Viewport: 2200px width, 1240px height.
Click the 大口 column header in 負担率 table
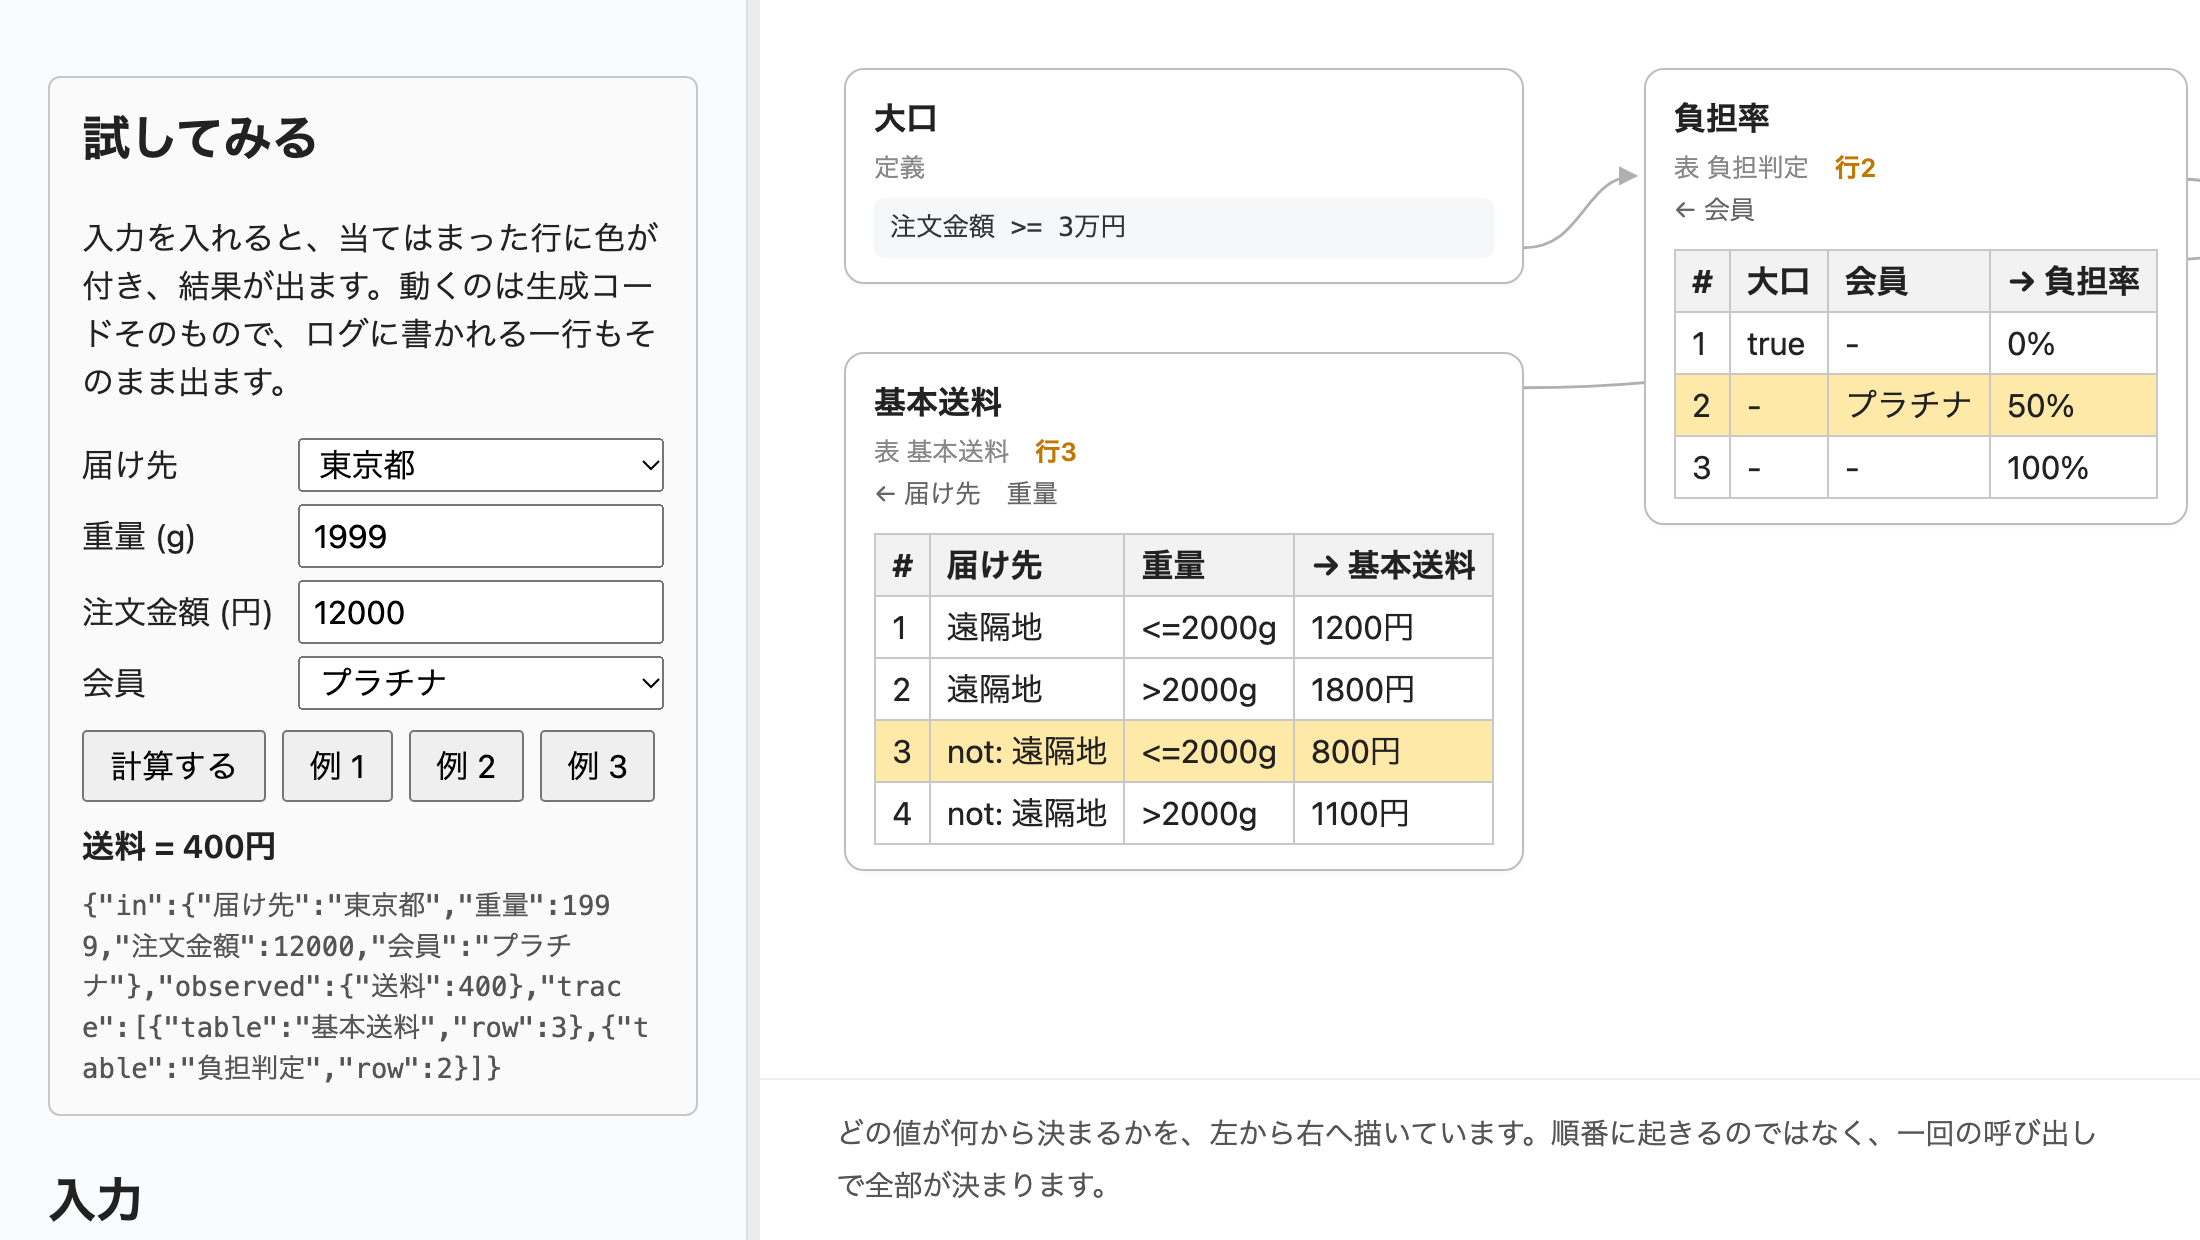(1779, 282)
